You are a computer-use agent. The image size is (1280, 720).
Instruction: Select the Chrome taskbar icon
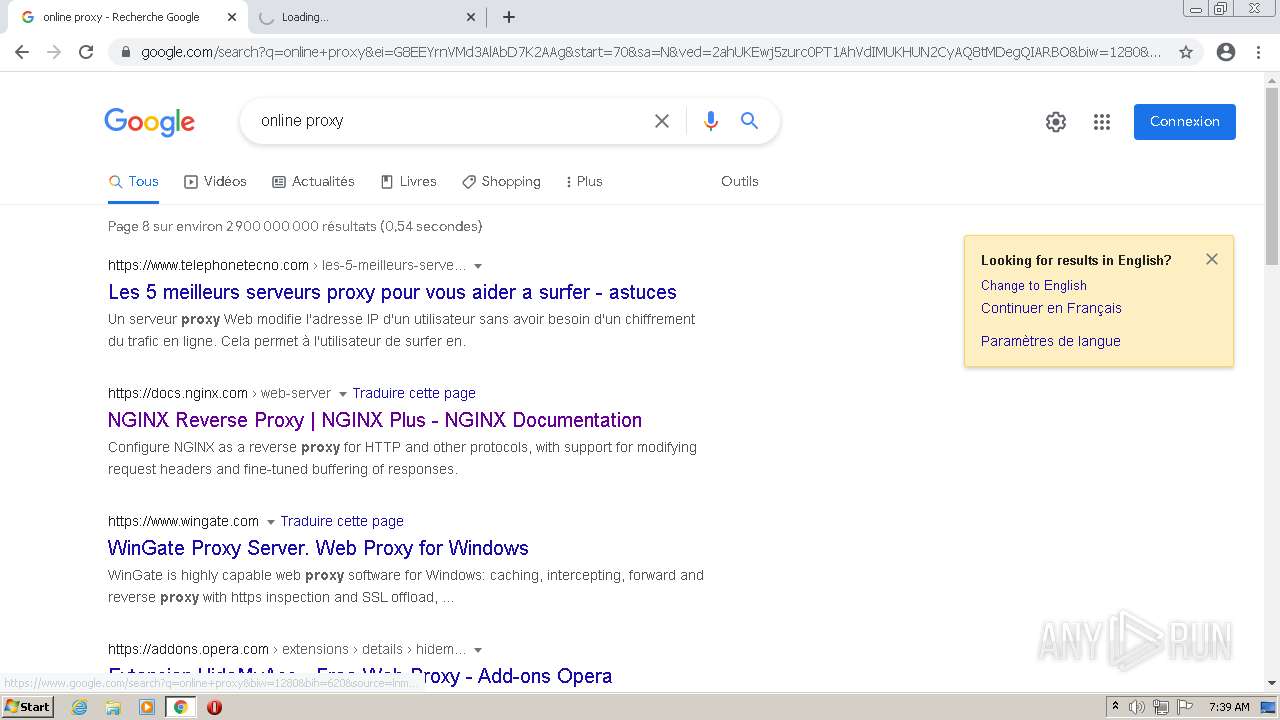[180, 707]
